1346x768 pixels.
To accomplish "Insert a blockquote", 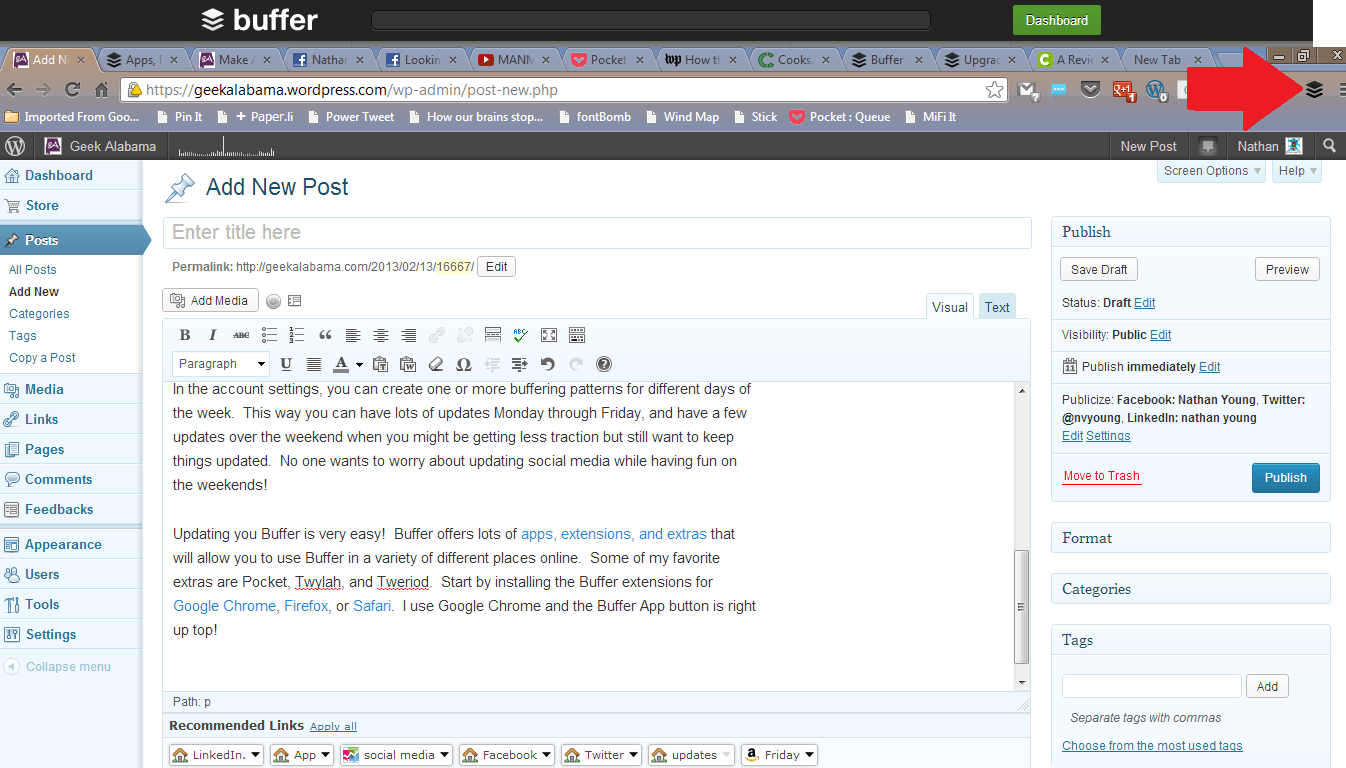I will 324,335.
